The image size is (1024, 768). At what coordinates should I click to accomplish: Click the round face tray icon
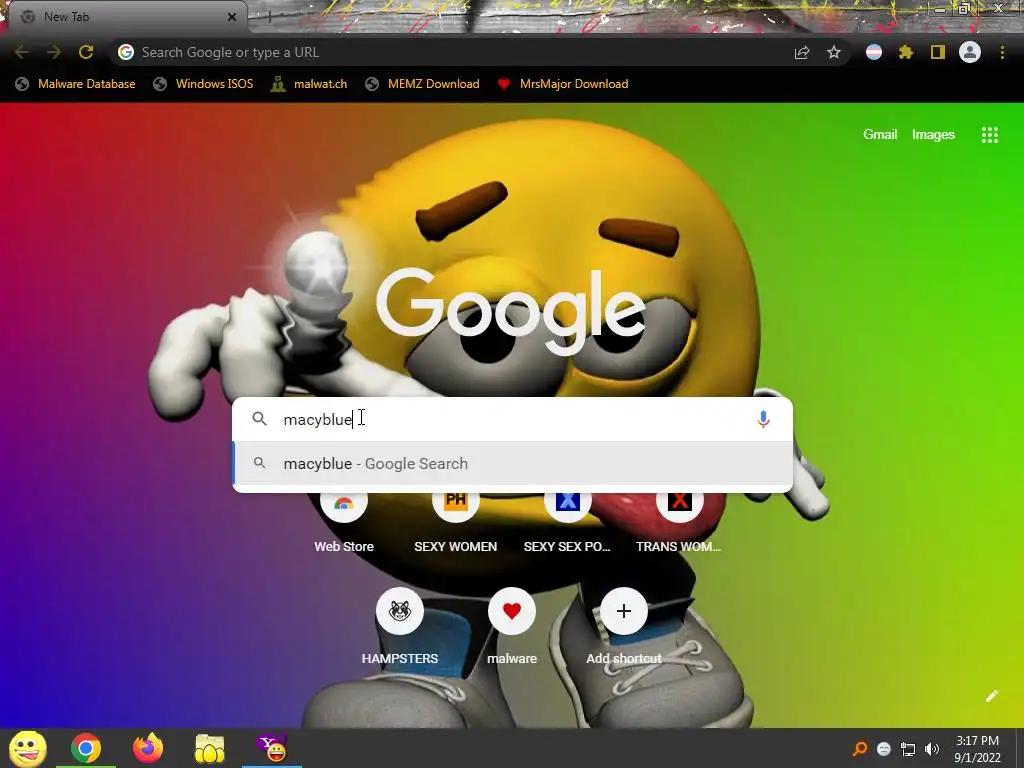point(884,749)
